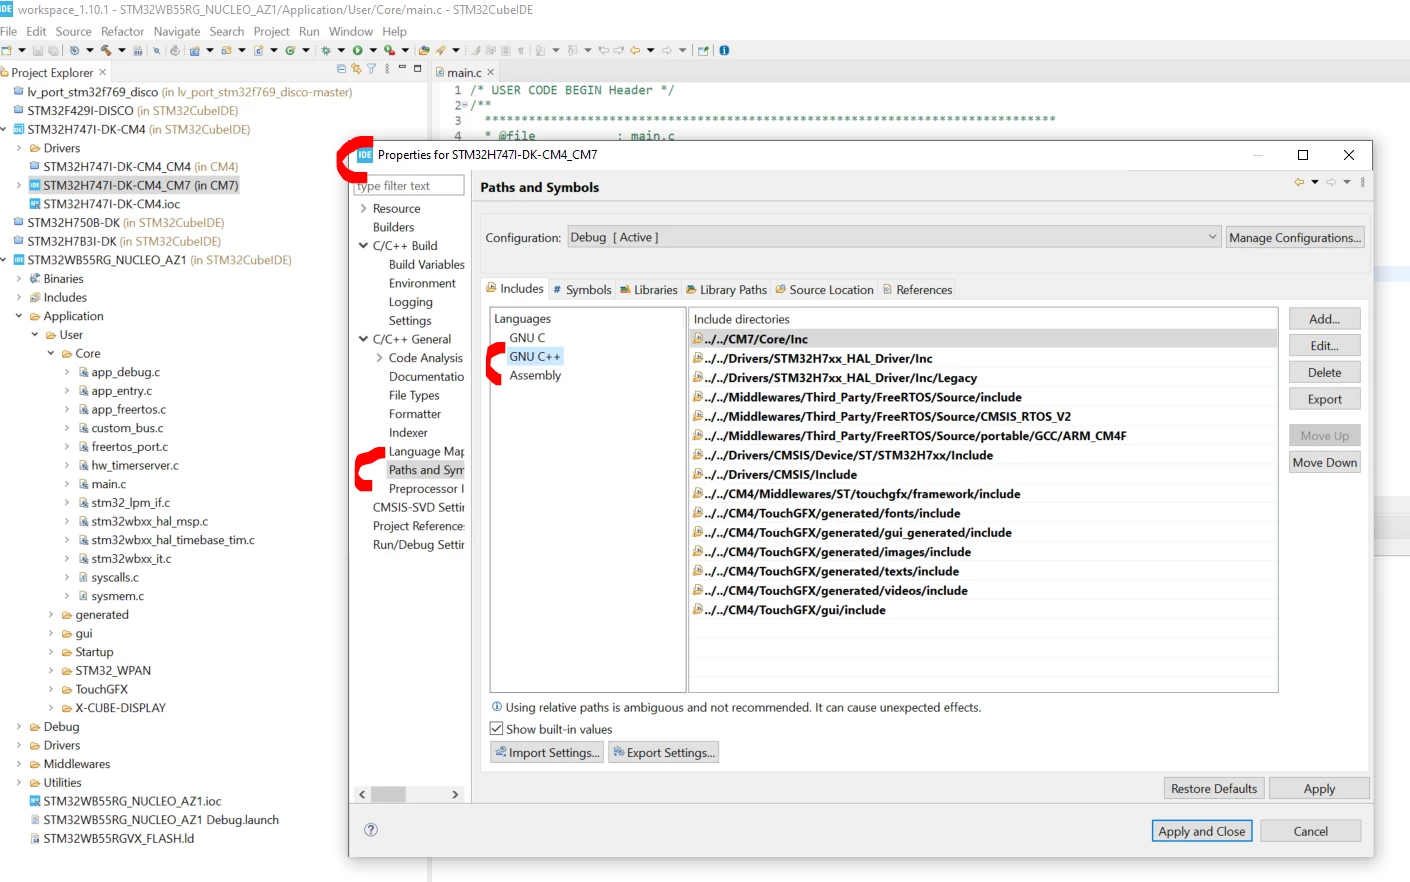Collapse all in Project Explorer
This screenshot has width=1410, height=882.
[342, 69]
